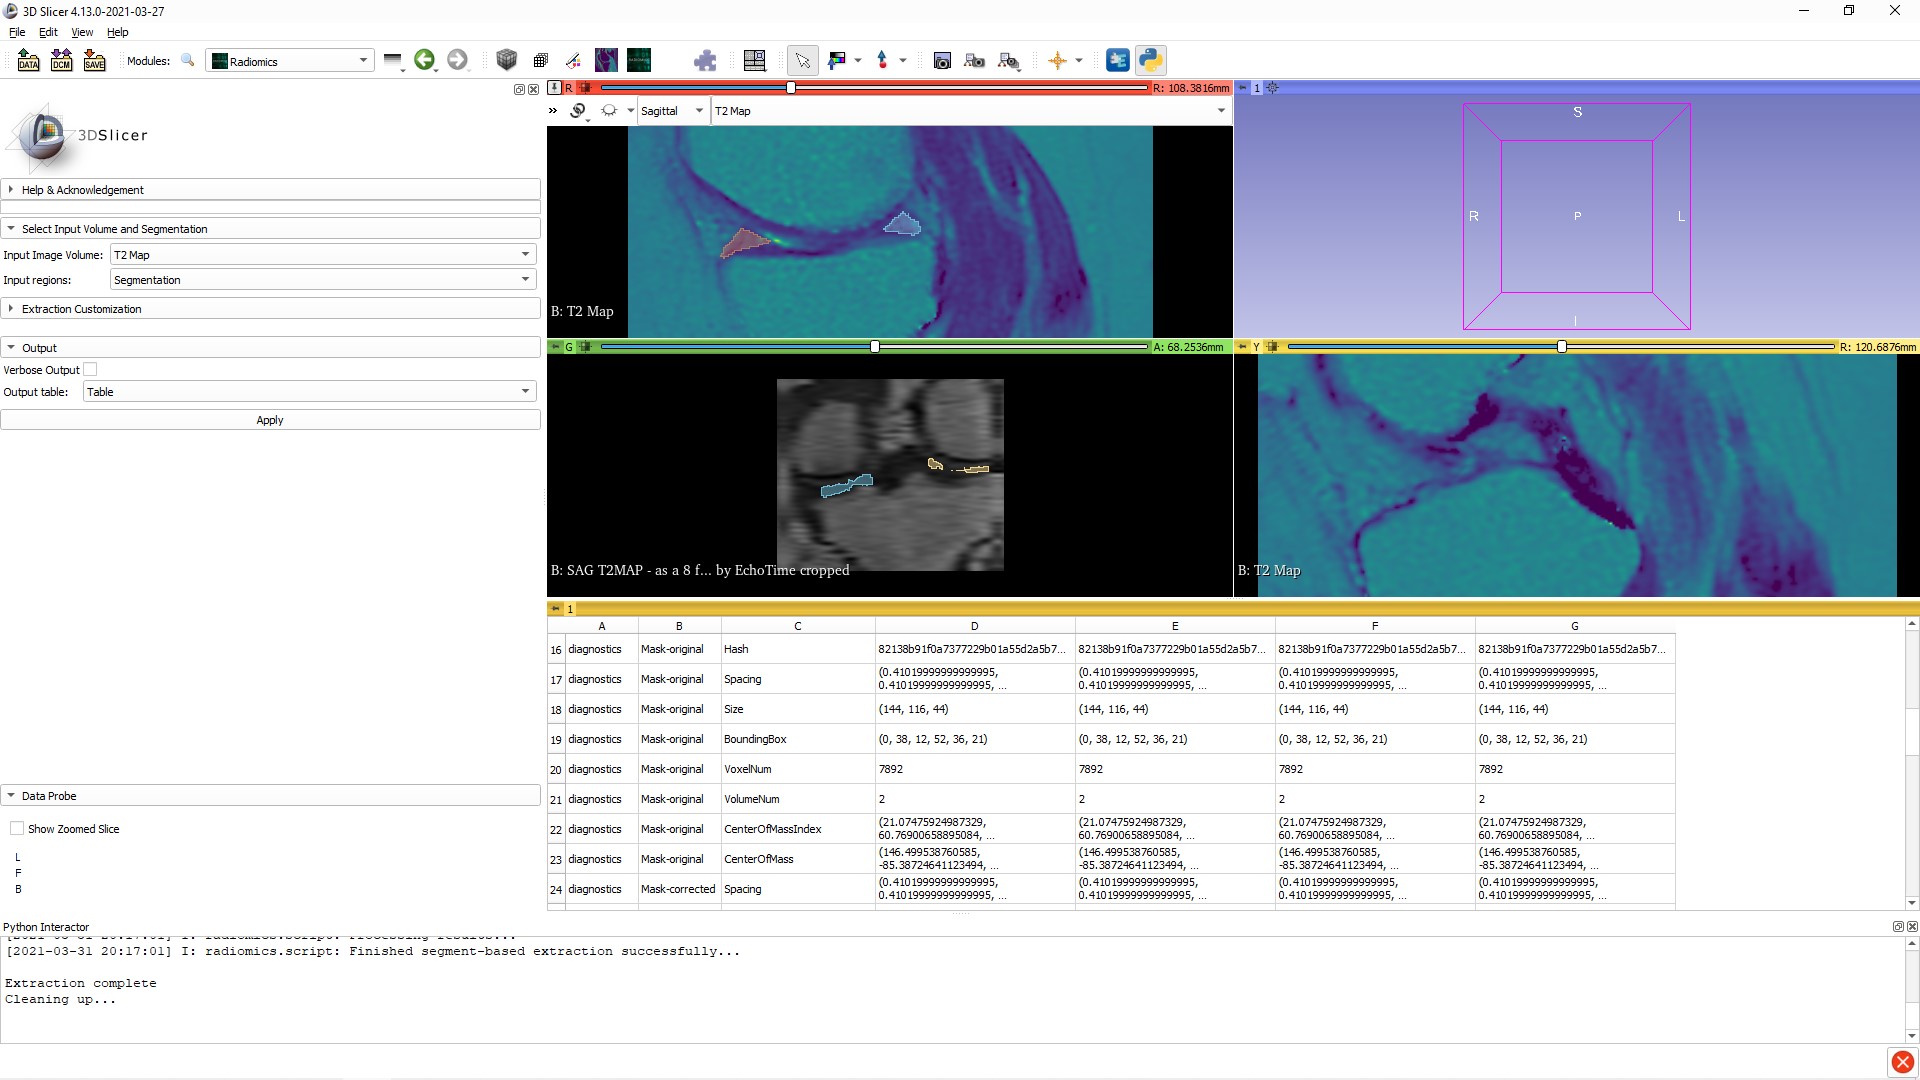The width and height of the screenshot is (1920, 1080).
Task: Open the View menu
Action: click(81, 32)
